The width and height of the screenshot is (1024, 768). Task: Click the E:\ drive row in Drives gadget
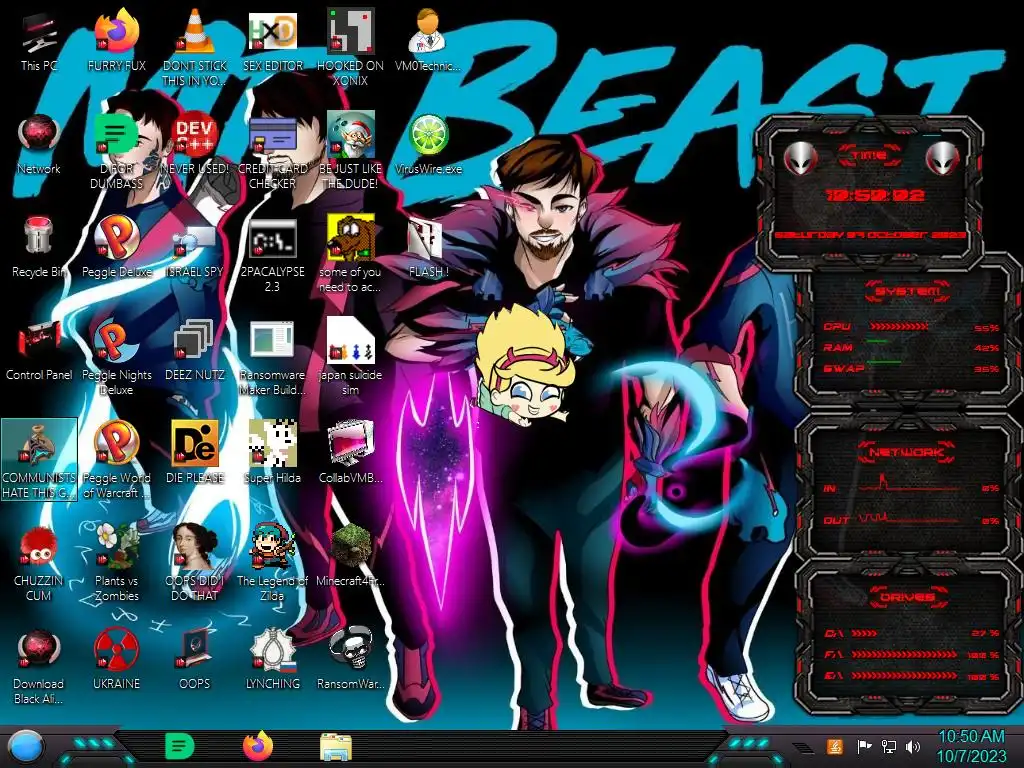pyautogui.click(x=912, y=676)
